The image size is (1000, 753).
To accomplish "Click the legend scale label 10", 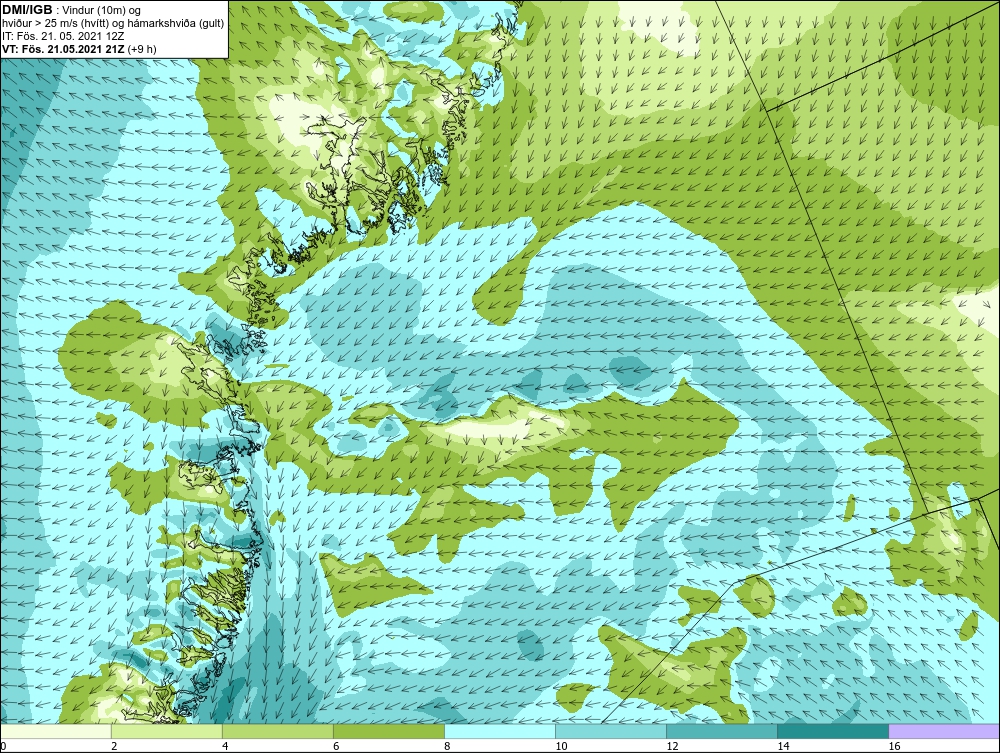I will pos(561,746).
